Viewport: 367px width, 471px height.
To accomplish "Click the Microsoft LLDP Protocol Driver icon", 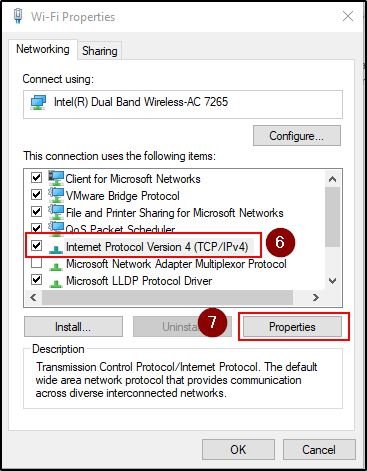I will pyautogui.click(x=56, y=283).
